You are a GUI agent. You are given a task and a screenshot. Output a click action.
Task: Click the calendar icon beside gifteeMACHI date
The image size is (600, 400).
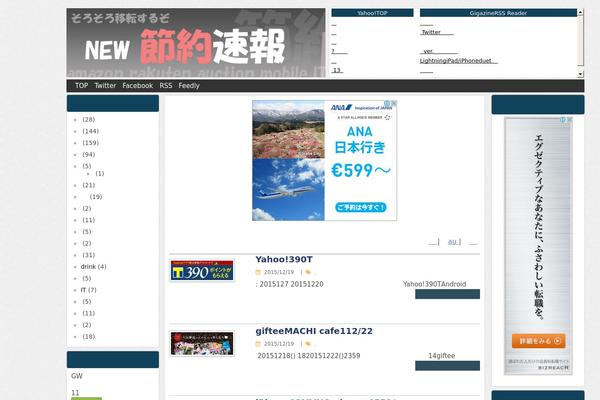[x=258, y=344]
